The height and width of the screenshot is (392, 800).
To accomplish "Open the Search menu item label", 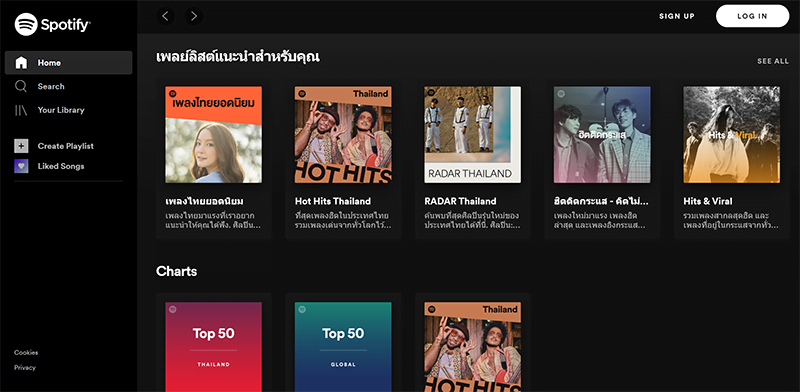I will [51, 86].
